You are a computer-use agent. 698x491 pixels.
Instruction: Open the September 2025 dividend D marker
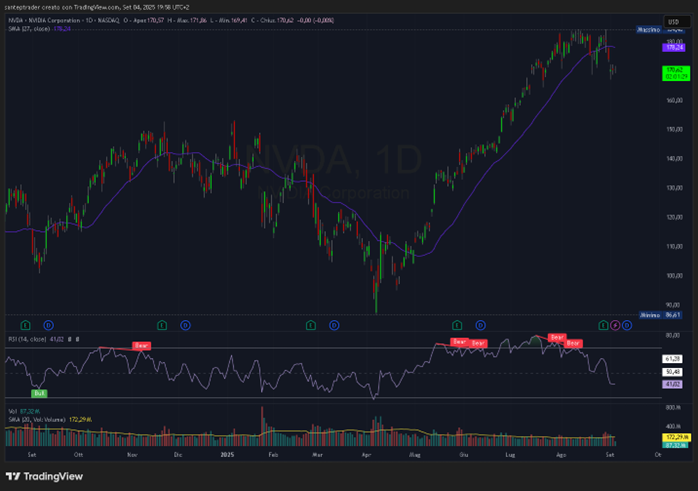pos(627,325)
